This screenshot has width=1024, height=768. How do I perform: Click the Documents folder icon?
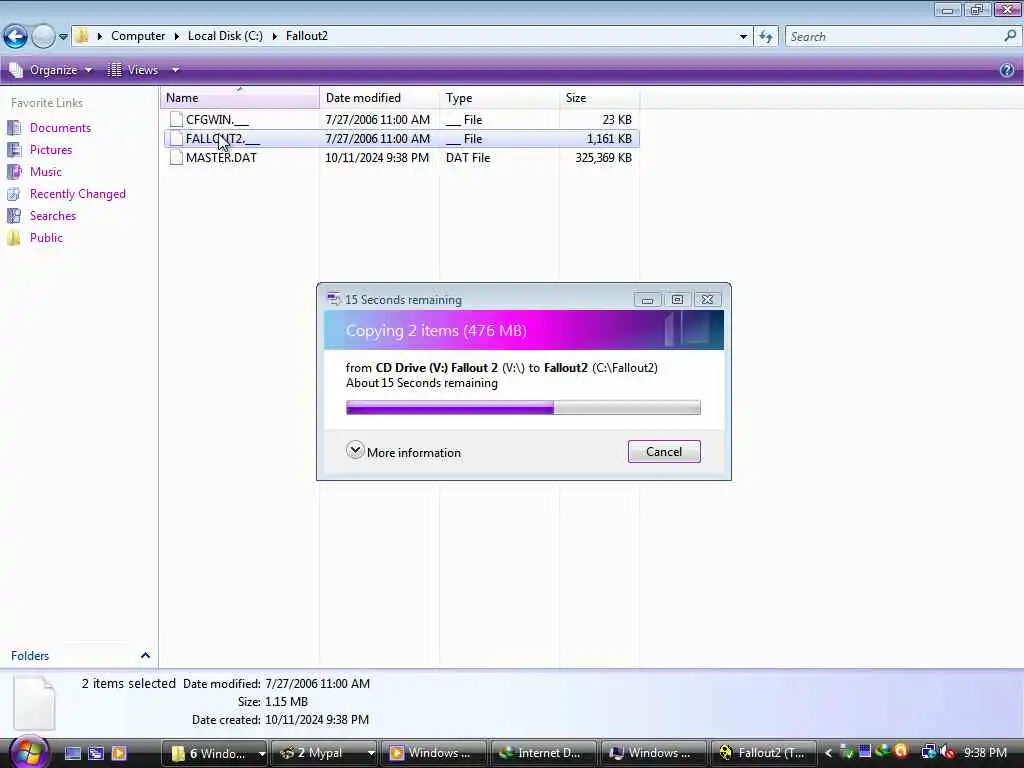coord(14,128)
